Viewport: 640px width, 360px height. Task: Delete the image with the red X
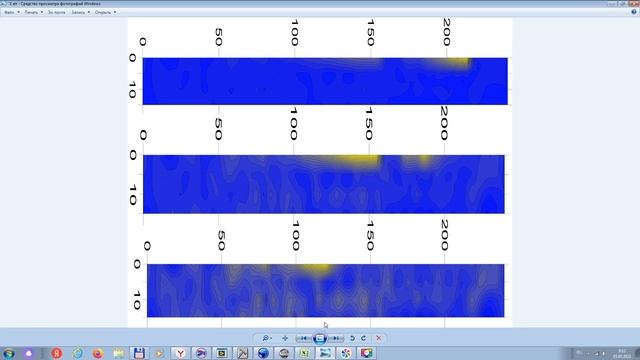pos(379,338)
